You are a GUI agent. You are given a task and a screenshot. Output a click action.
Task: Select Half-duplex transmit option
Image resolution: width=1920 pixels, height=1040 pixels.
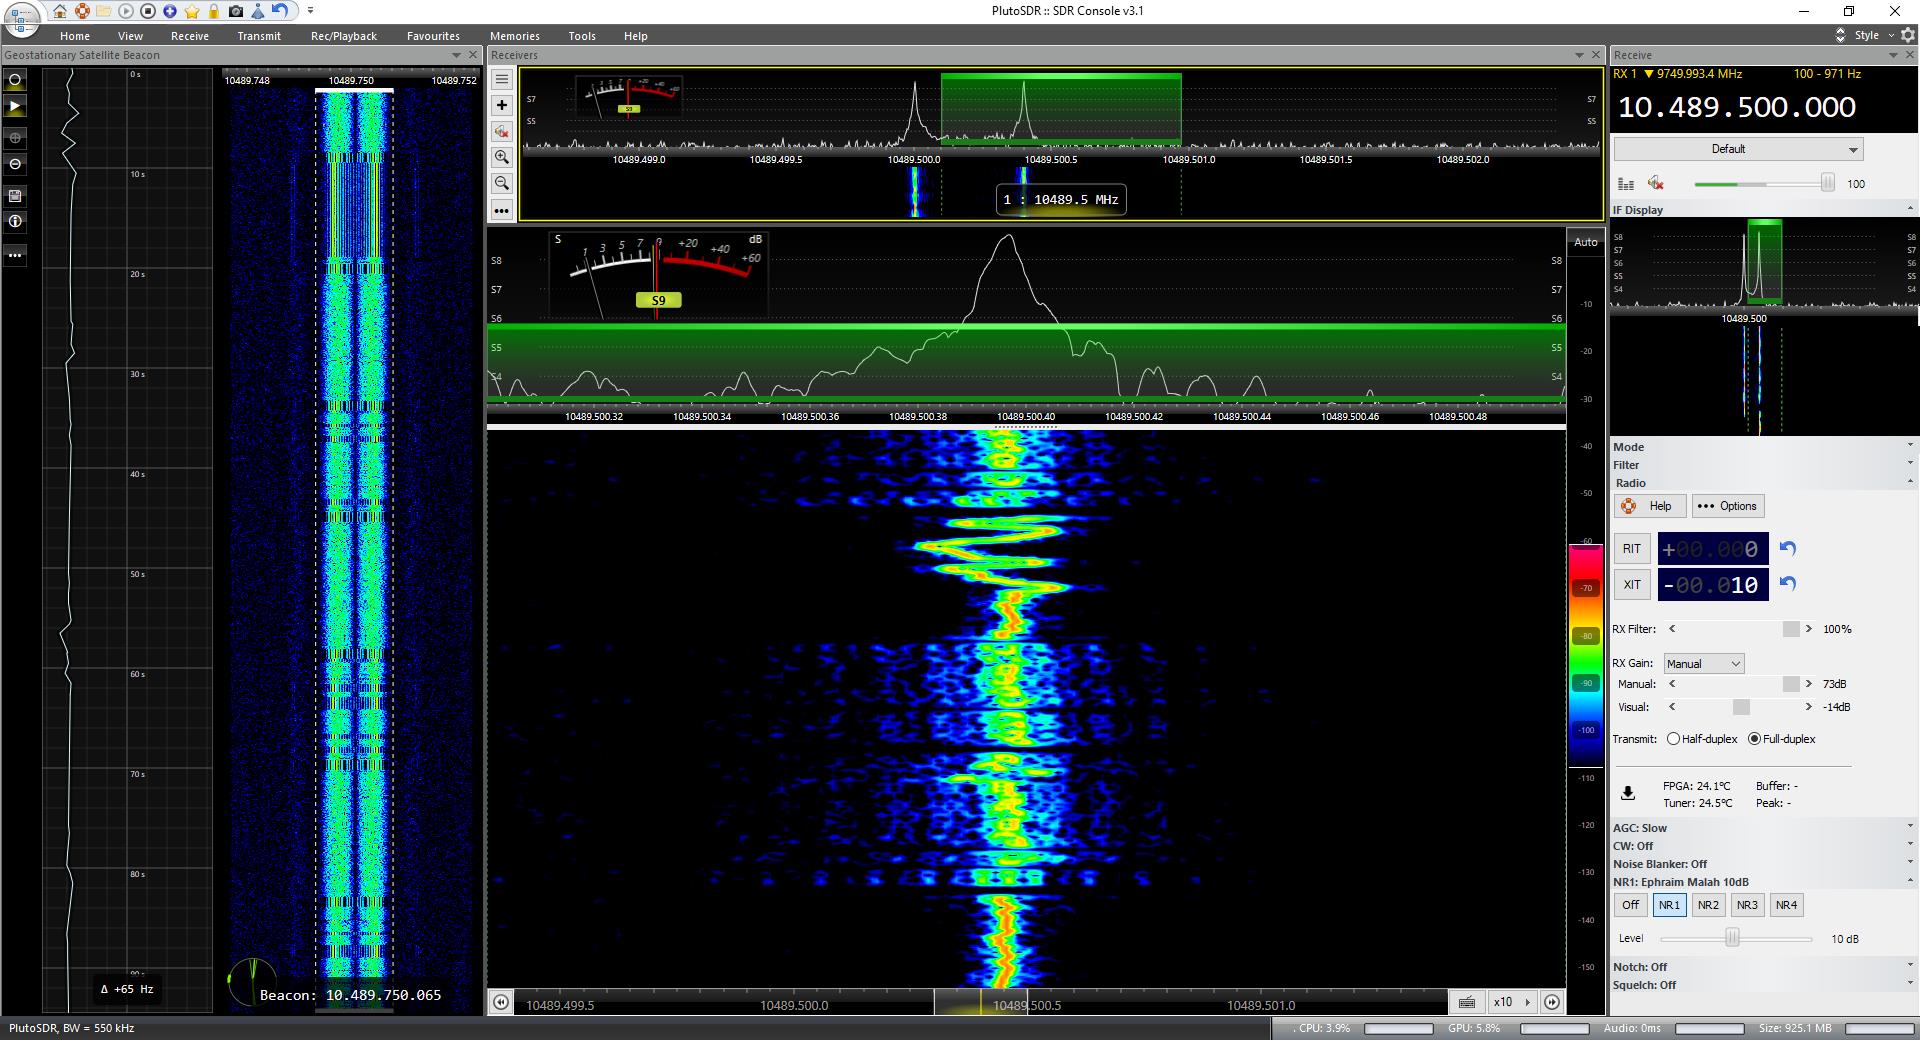[1673, 739]
